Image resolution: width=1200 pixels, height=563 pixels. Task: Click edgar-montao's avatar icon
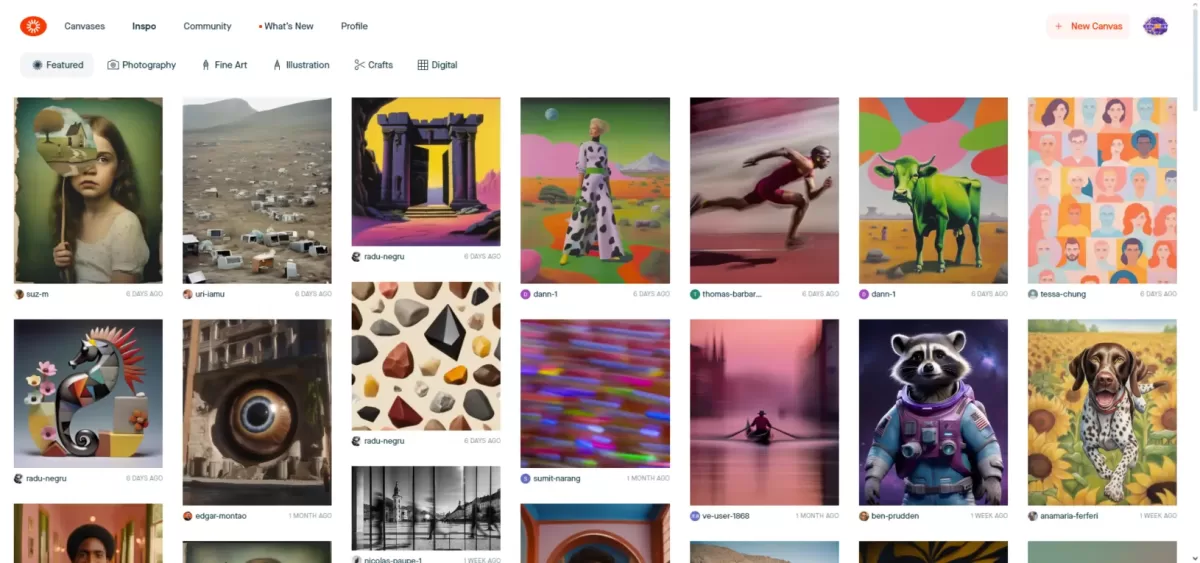[x=188, y=516]
